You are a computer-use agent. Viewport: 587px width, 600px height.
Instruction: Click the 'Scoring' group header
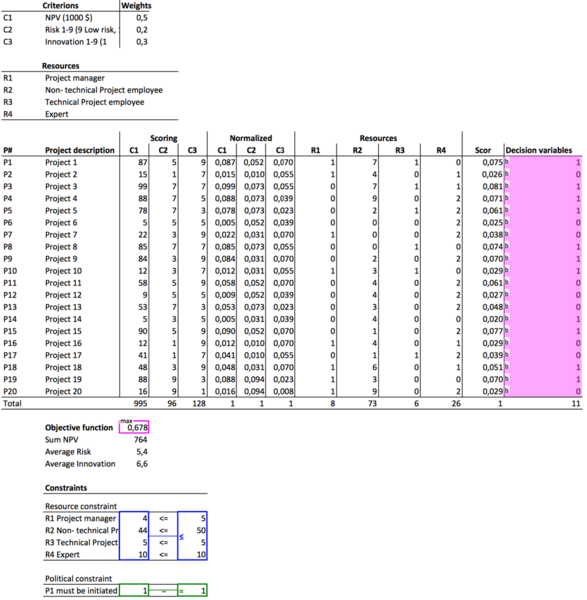[x=163, y=138]
